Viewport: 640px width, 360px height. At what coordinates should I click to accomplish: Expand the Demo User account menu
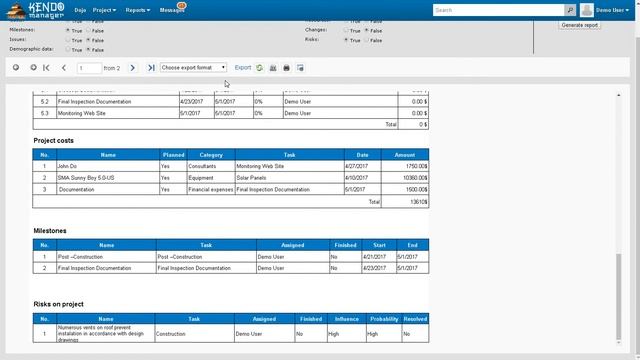612,10
